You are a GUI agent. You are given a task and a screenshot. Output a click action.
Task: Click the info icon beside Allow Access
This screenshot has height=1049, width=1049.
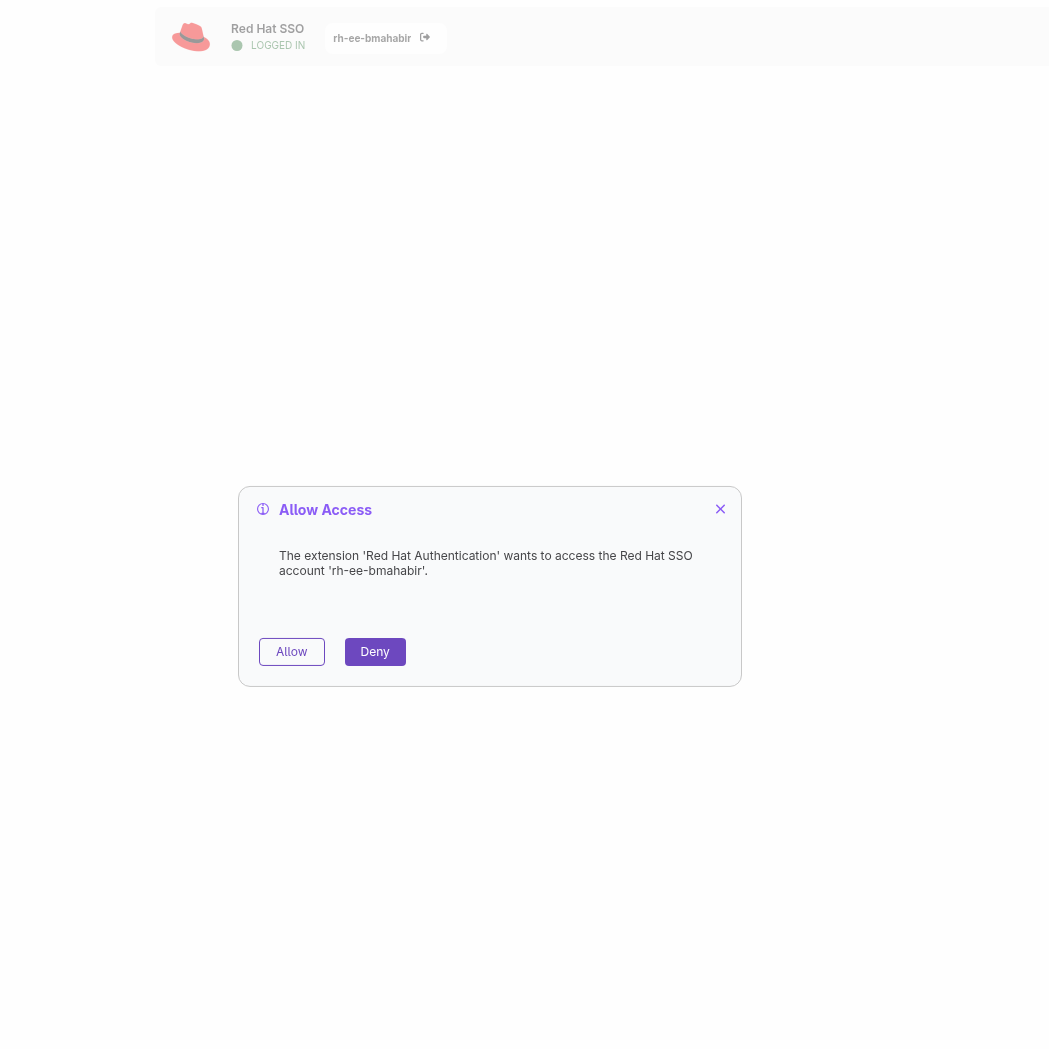pyautogui.click(x=263, y=509)
